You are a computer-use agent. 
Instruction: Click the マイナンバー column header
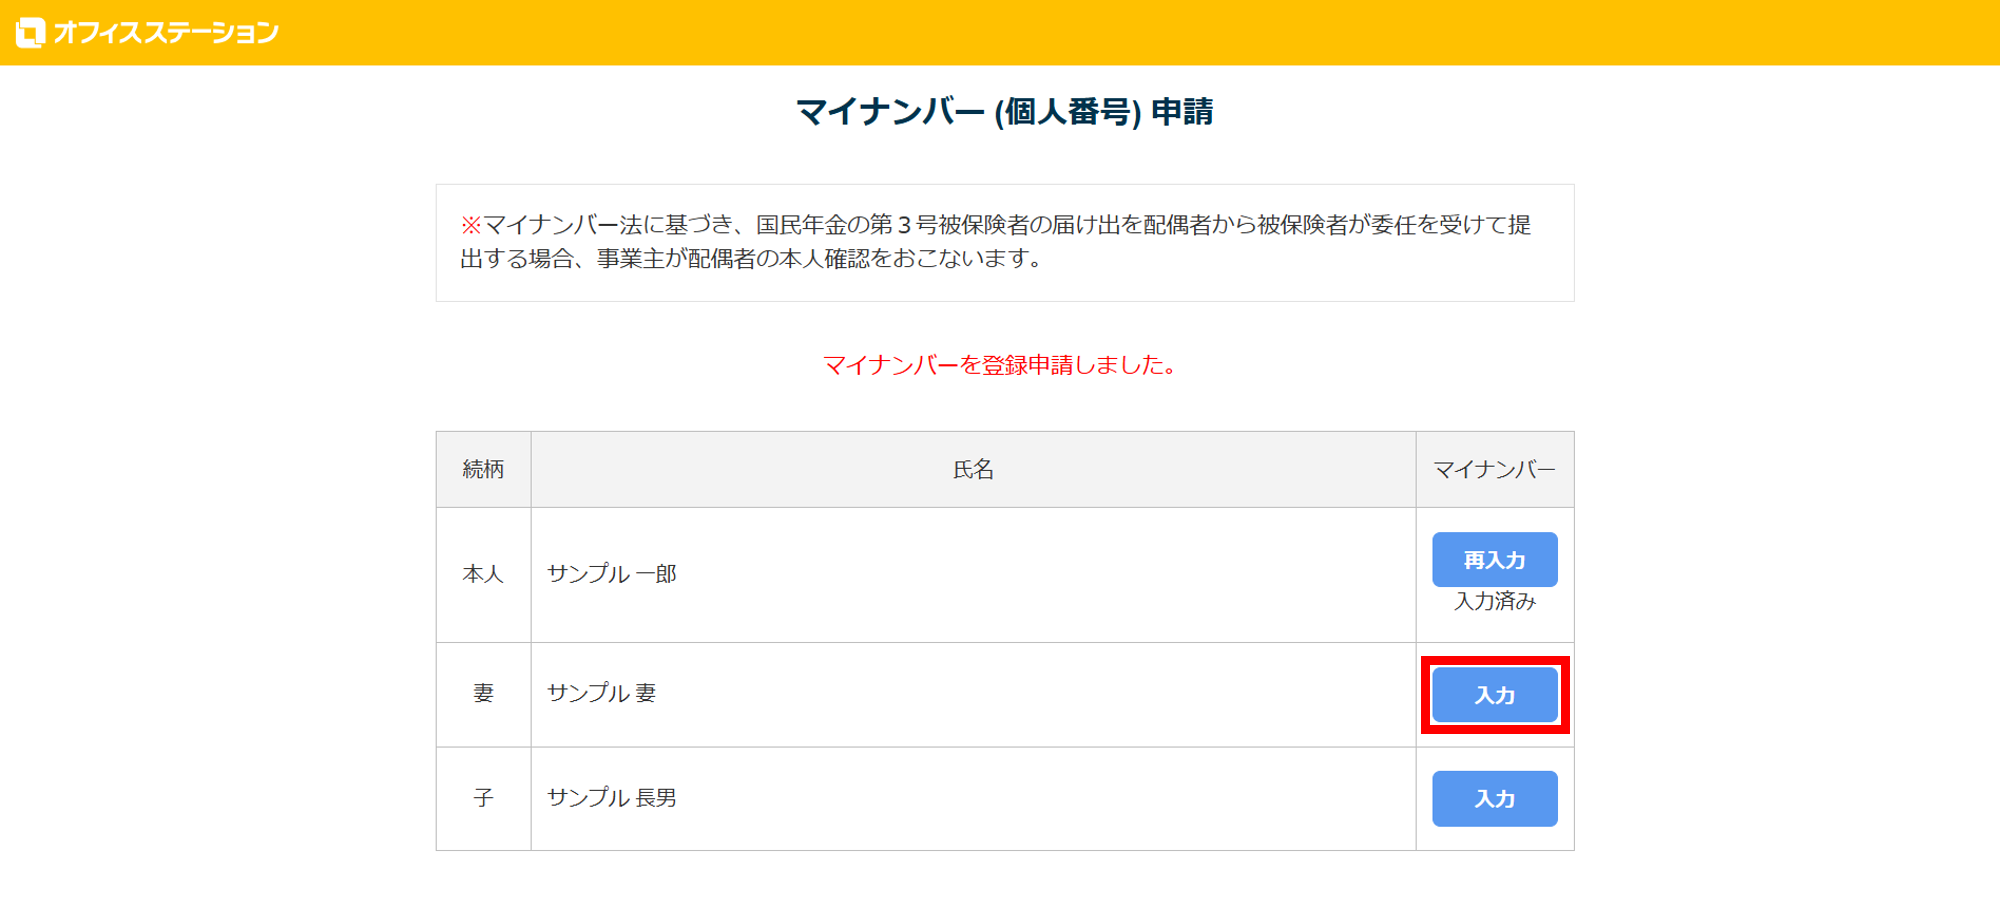(1494, 469)
